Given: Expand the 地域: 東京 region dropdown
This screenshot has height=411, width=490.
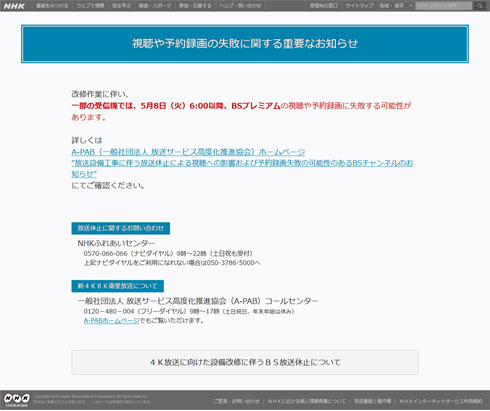Looking at the screenshot, I should click(x=396, y=6).
